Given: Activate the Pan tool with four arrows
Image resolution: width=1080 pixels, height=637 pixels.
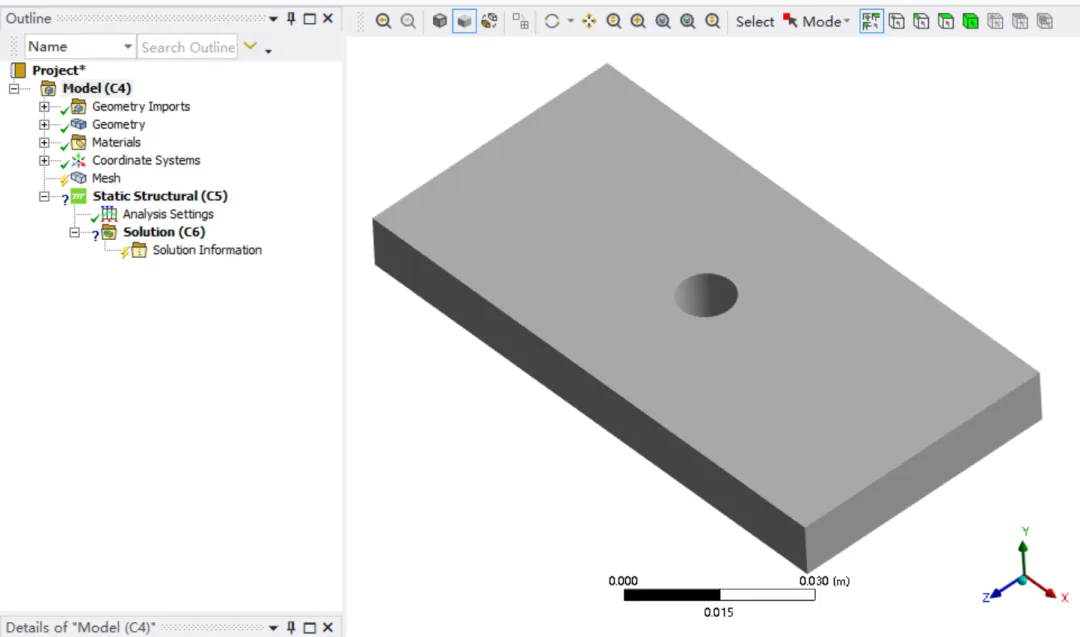Looking at the screenshot, I should [589, 21].
